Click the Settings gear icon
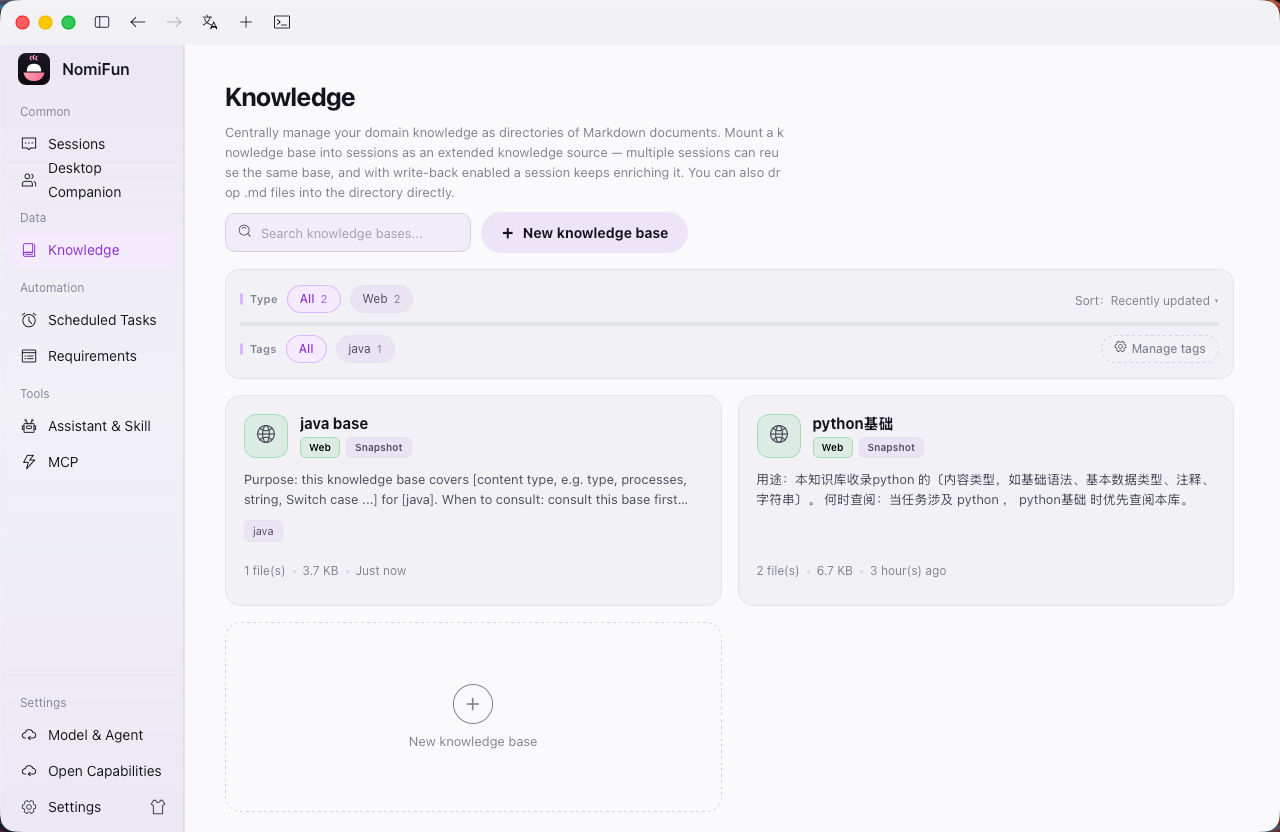The image size is (1280, 832). coord(29,807)
